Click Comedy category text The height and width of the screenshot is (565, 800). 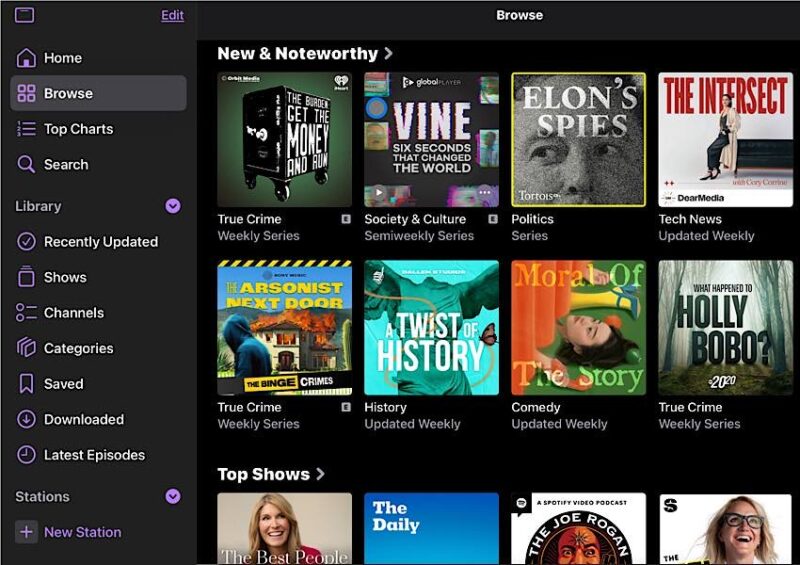(536, 407)
